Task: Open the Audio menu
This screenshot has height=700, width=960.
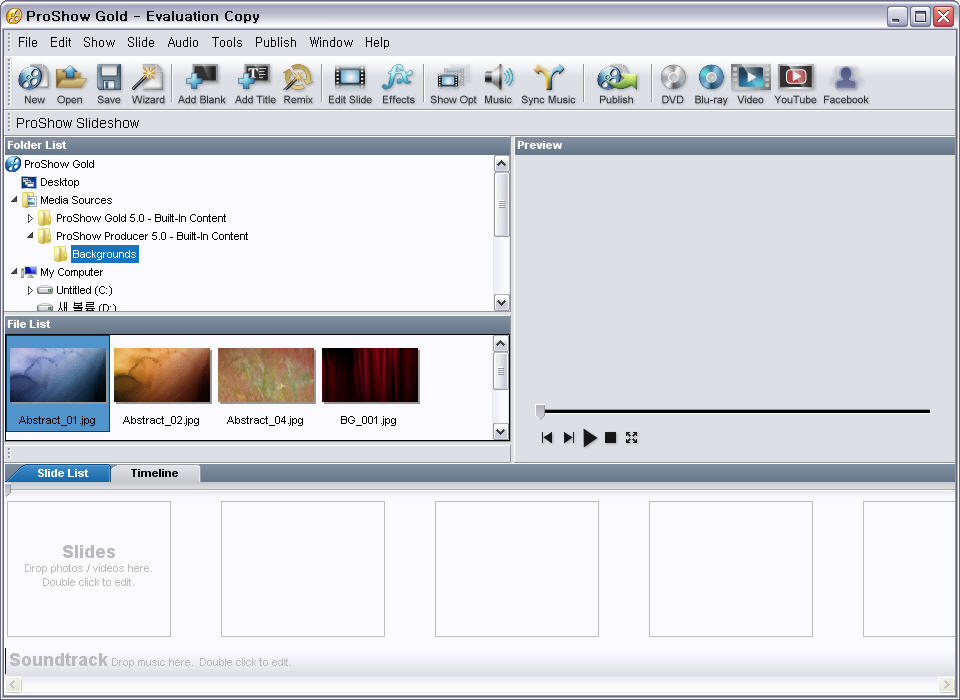Action: coord(183,42)
